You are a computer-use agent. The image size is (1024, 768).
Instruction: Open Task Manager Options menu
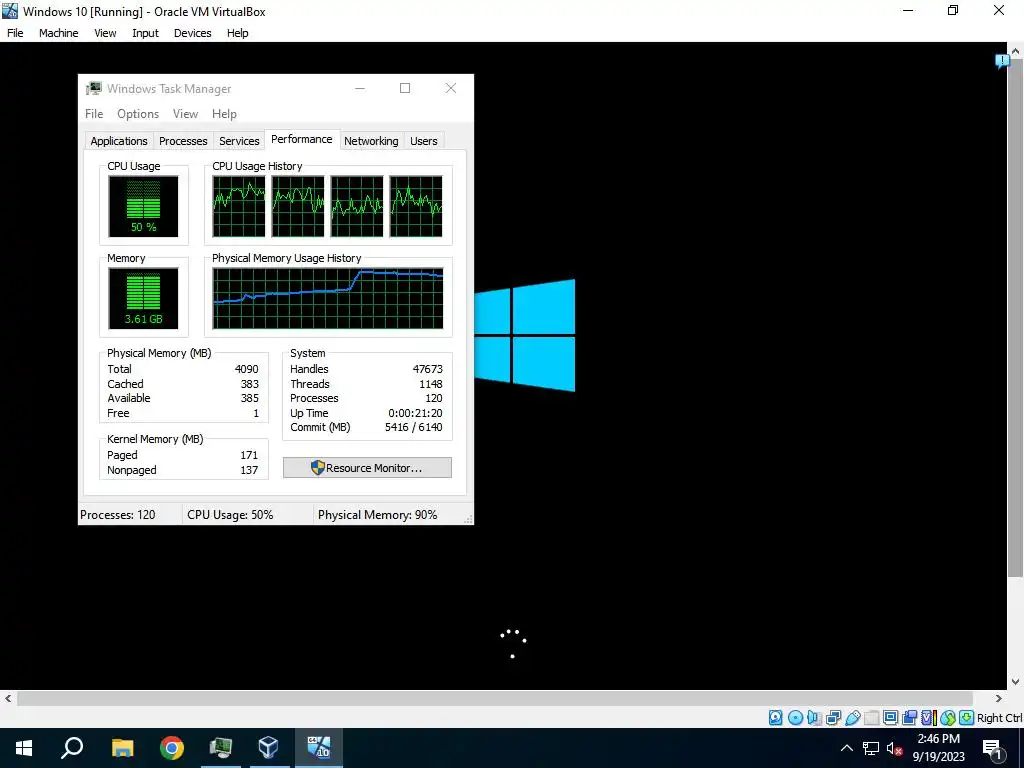point(138,114)
